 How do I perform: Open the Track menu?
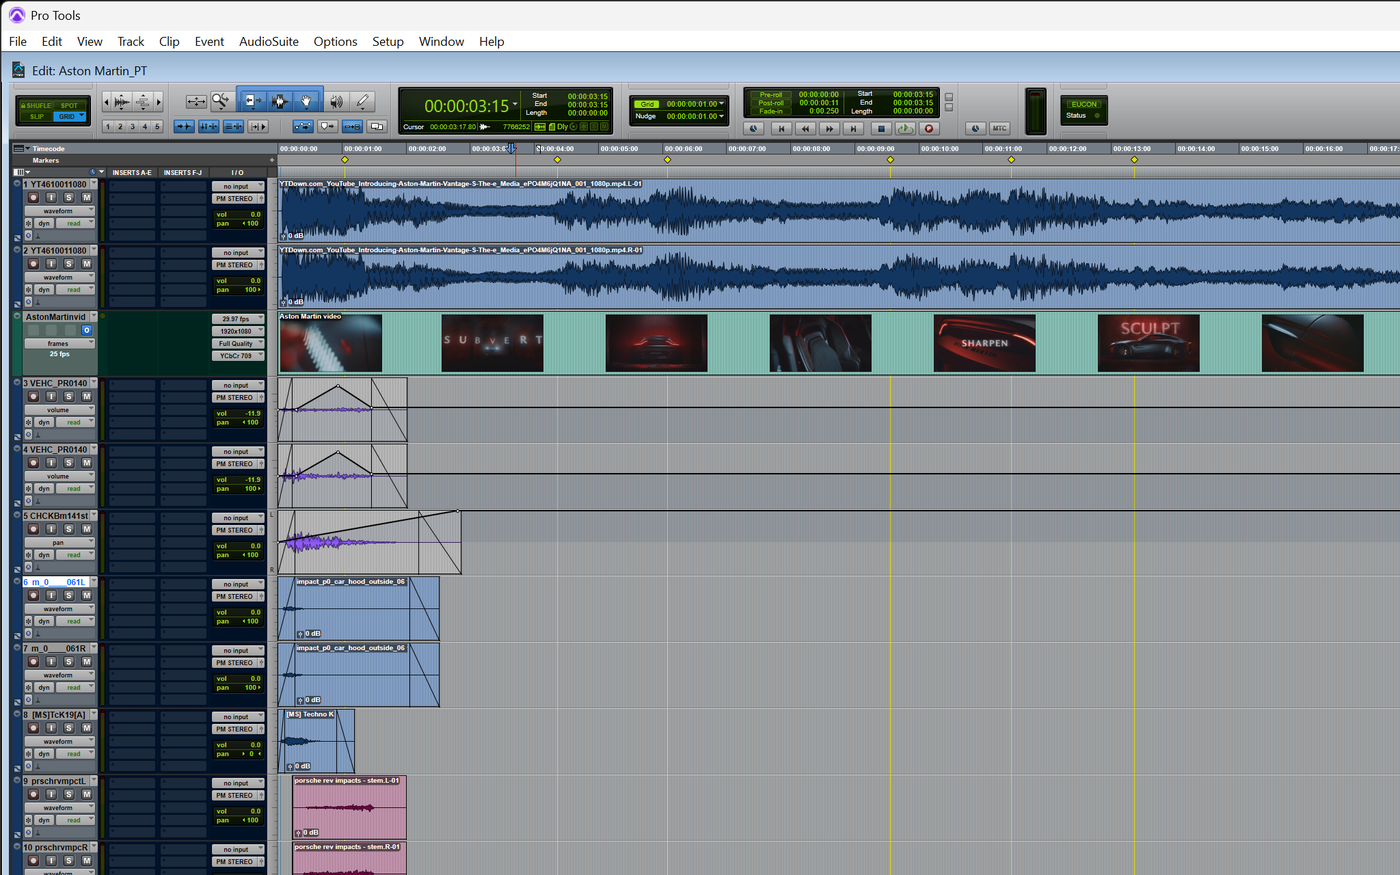tap(131, 41)
